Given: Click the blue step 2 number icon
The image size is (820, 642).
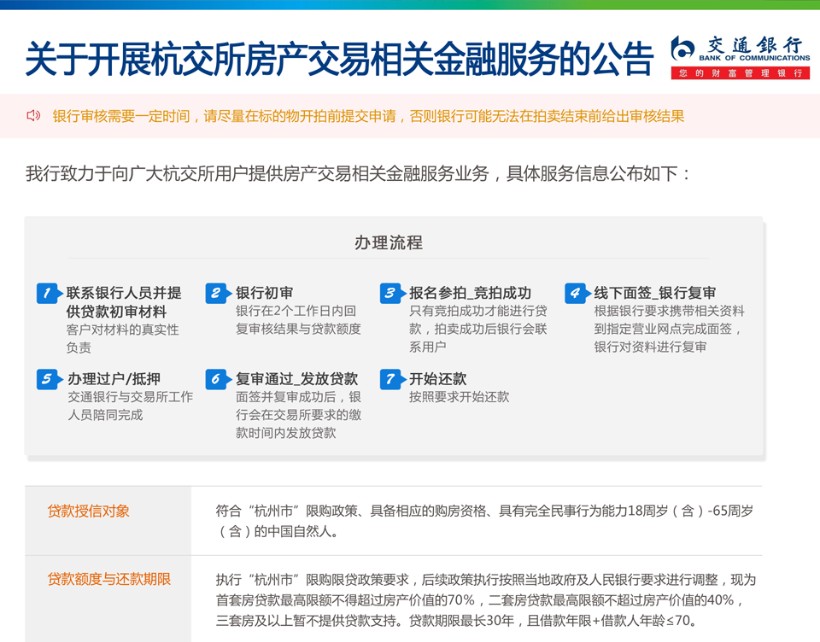Looking at the screenshot, I should (217, 293).
